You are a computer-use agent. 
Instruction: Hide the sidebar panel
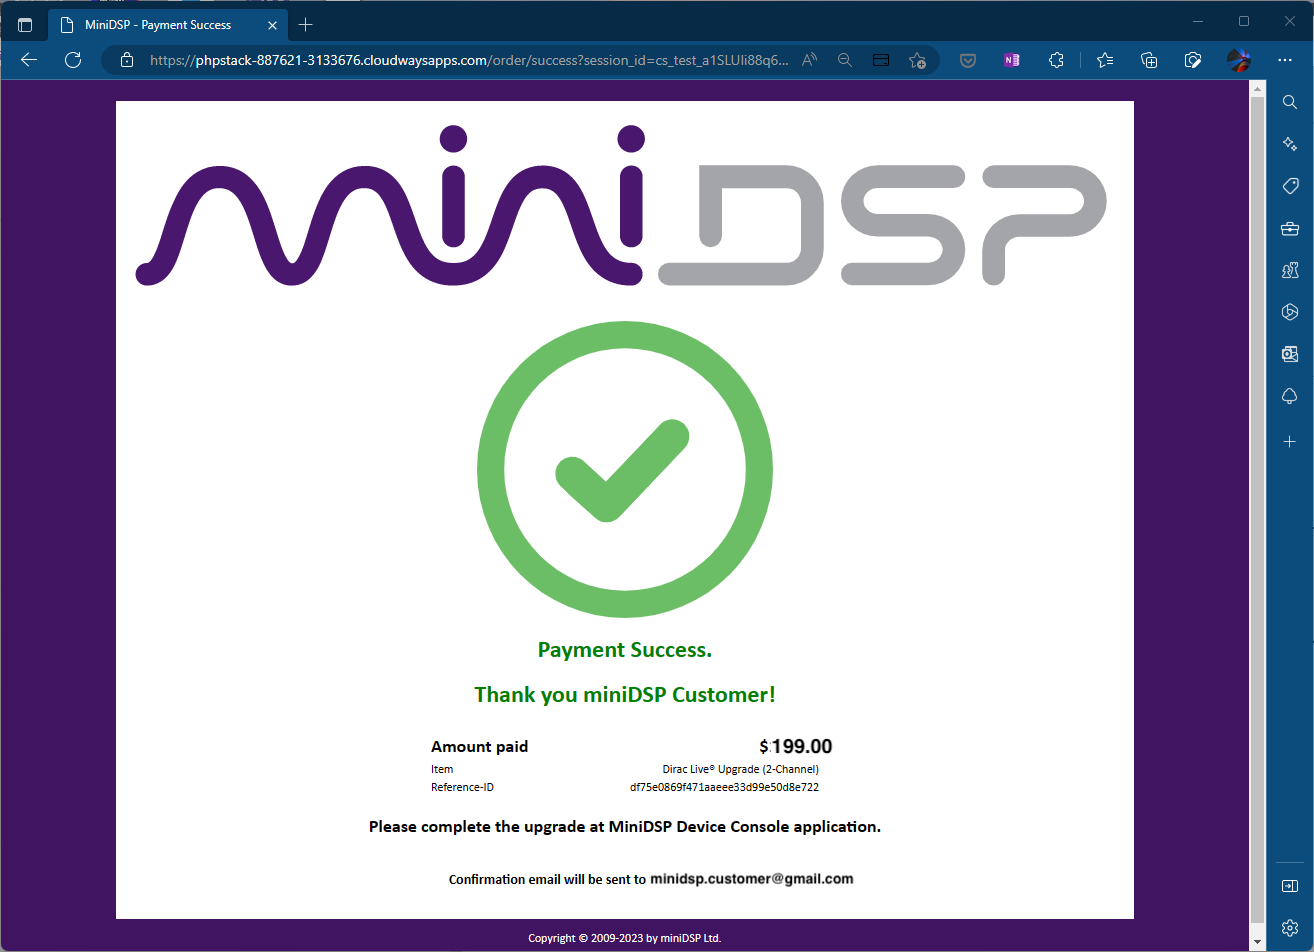(1290, 886)
